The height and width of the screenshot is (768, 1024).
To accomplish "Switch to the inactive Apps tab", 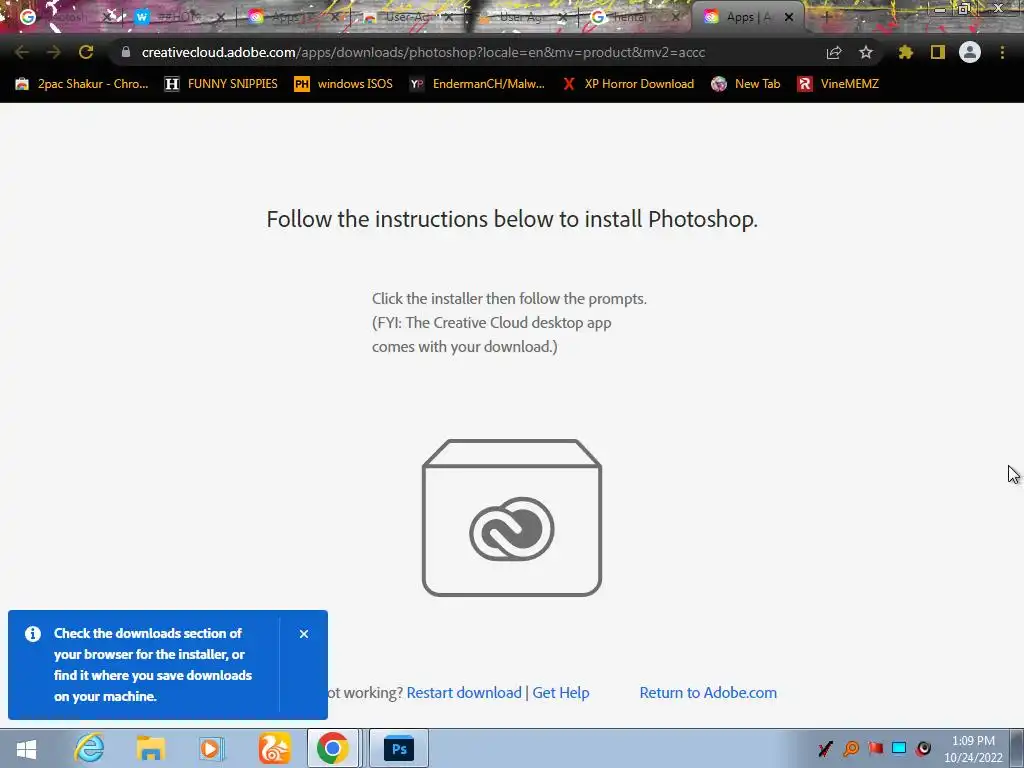I will pos(294,17).
